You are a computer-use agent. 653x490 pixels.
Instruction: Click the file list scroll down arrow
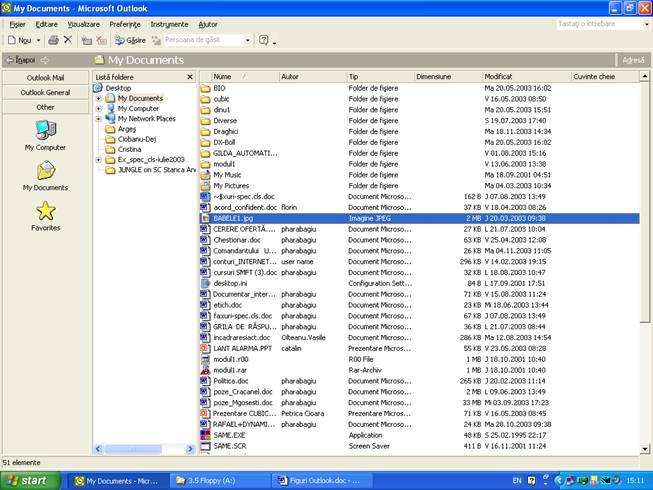click(645, 449)
